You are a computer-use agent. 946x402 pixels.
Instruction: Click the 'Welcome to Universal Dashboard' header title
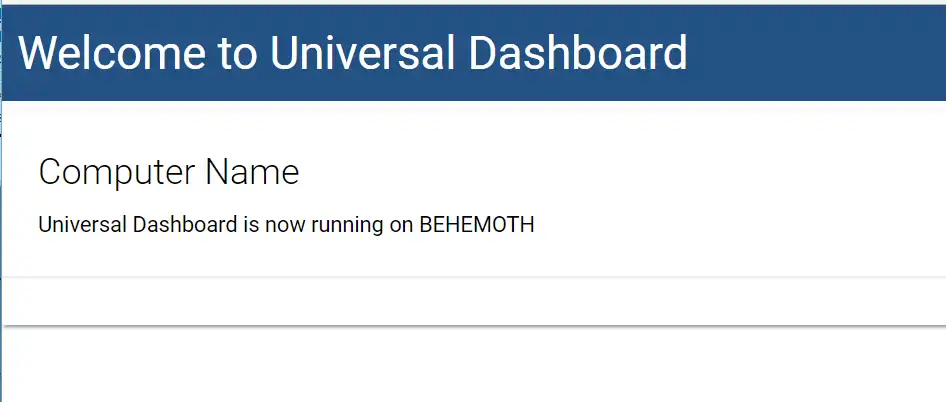point(353,53)
